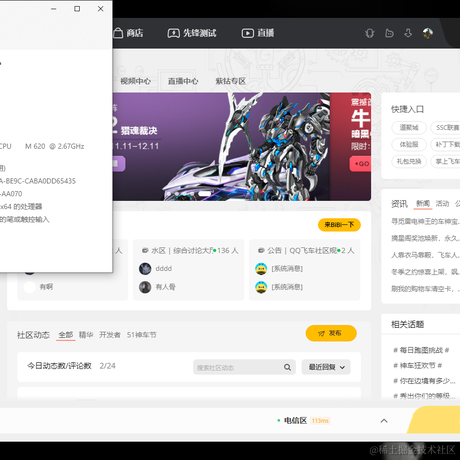Click the 有人骨 chat message
Viewport: 460px width, 460px height.
coord(165,287)
